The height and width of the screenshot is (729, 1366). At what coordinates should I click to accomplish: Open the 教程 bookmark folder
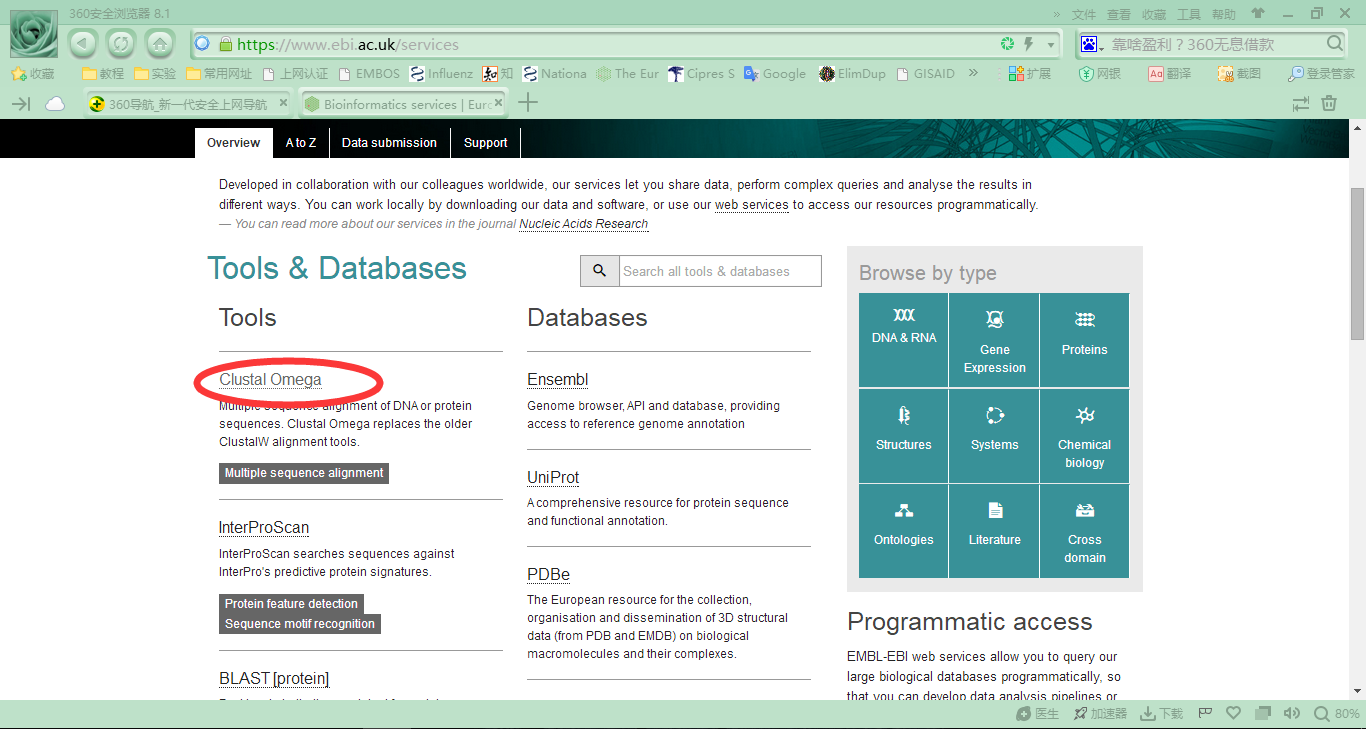click(103, 74)
